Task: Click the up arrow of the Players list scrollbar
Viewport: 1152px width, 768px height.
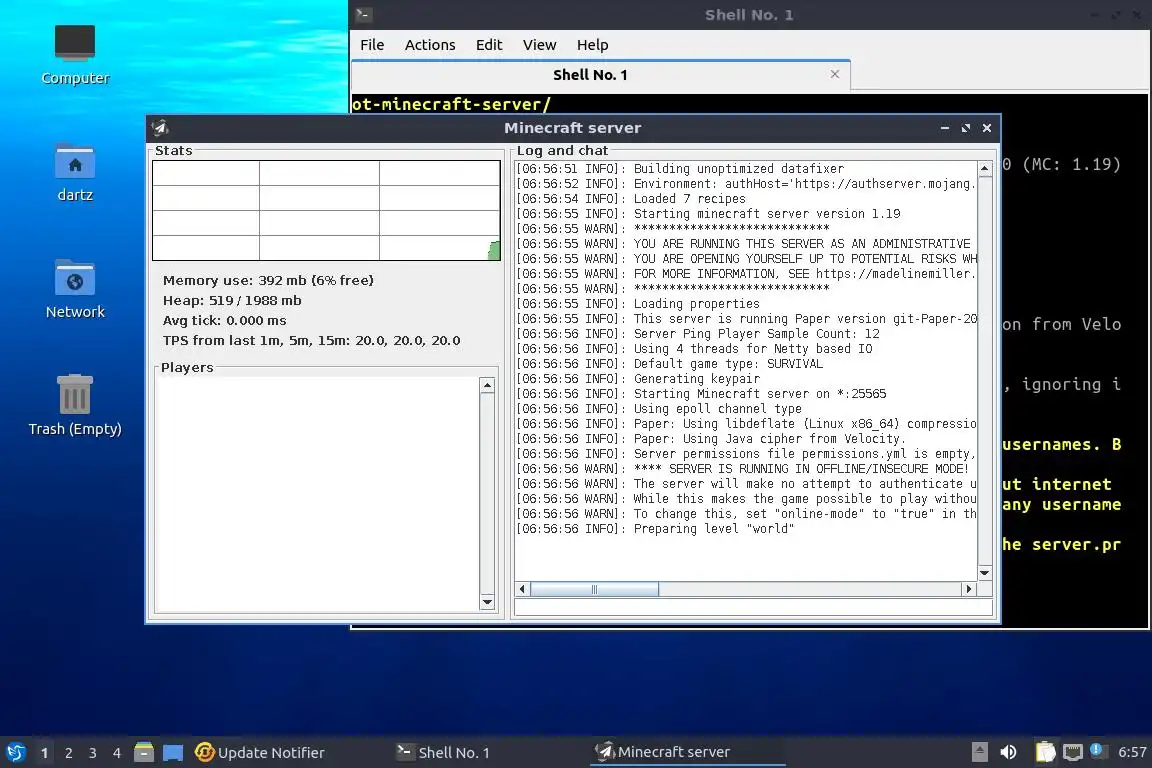Action: (486, 385)
